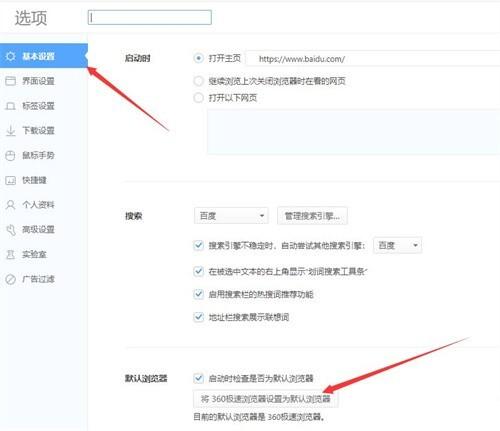Image resolution: width=500 pixels, height=431 pixels.
Task: Click the 广告过滤 block icon
Action: [10, 279]
